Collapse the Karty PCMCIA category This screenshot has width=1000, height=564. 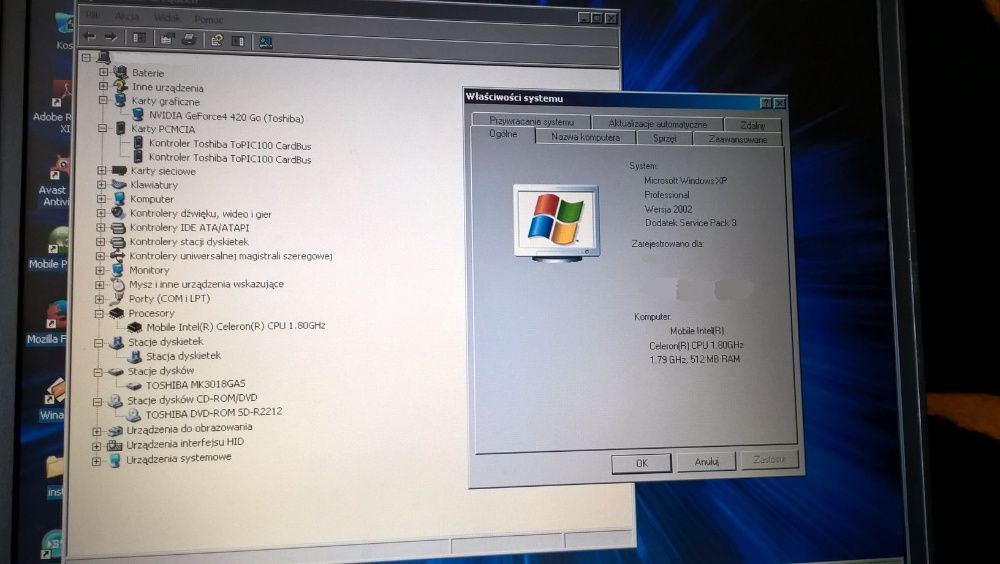[x=103, y=128]
